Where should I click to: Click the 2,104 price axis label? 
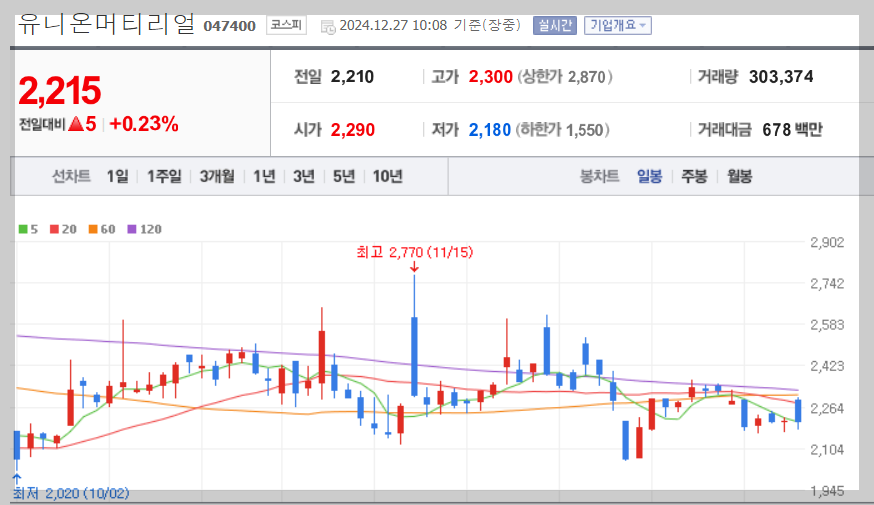point(827,450)
